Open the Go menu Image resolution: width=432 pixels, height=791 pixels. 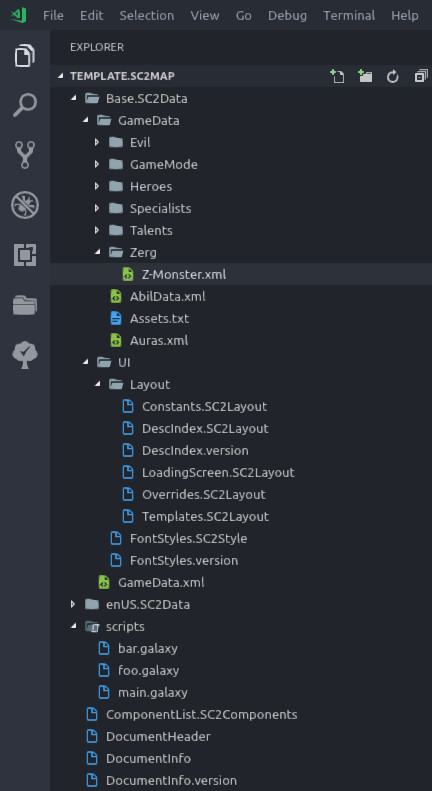coord(244,16)
